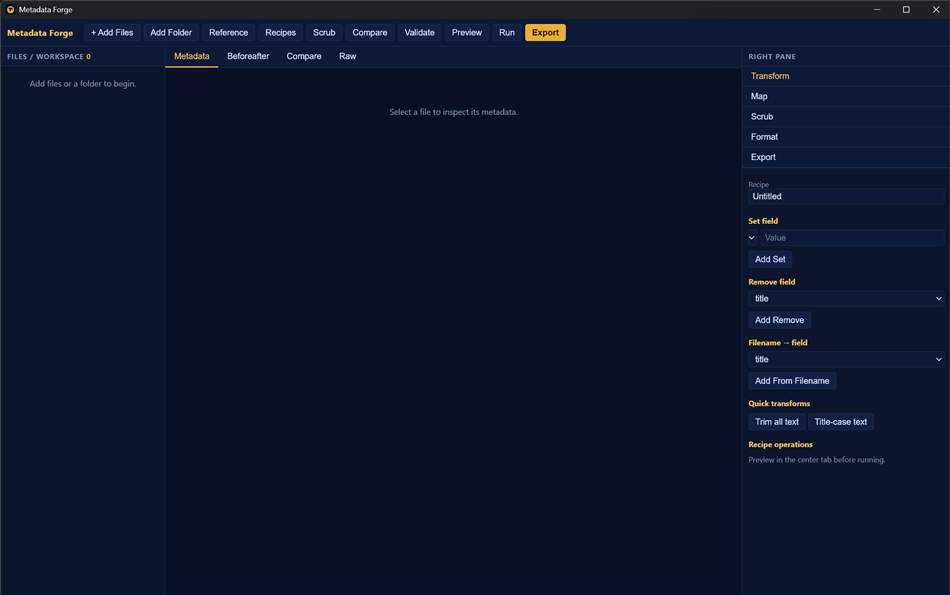Click the Add Remove button
The width and height of the screenshot is (950, 595).
(x=779, y=320)
